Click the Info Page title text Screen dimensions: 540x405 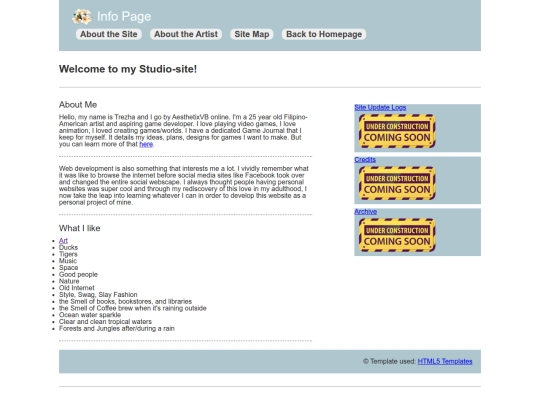pyautogui.click(x=124, y=16)
